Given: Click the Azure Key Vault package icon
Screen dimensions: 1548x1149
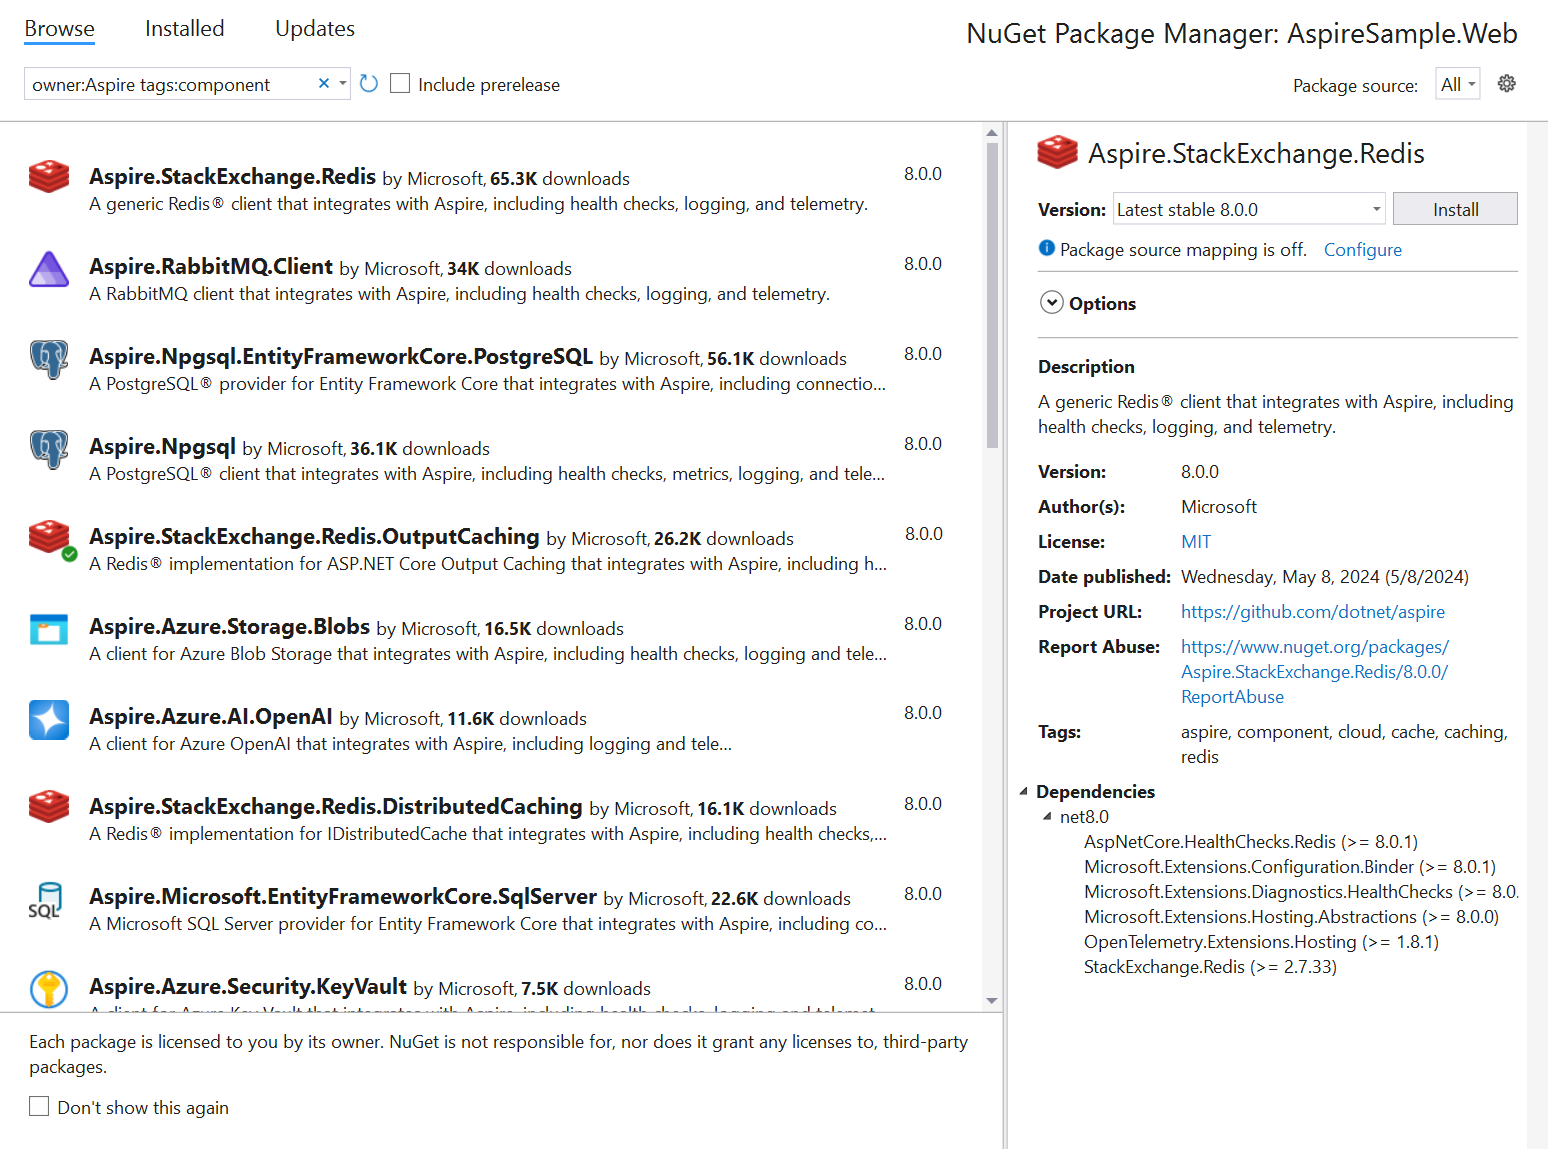Looking at the screenshot, I should click(49, 988).
